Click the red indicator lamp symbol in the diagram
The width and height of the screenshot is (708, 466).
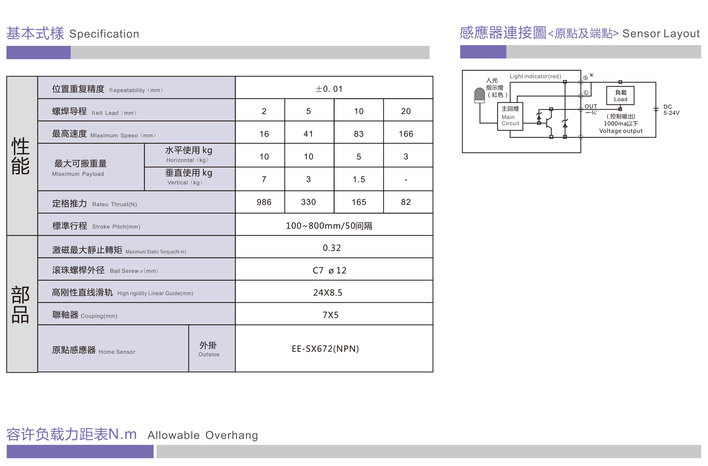[480, 95]
